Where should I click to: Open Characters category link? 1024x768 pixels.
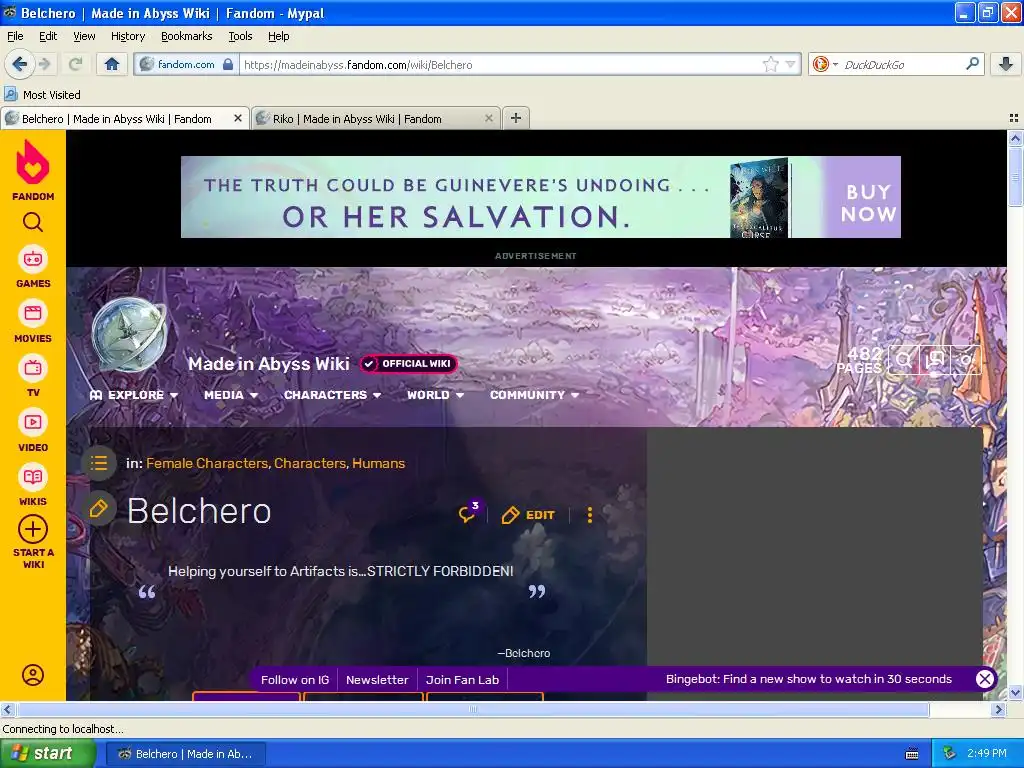[x=310, y=463]
